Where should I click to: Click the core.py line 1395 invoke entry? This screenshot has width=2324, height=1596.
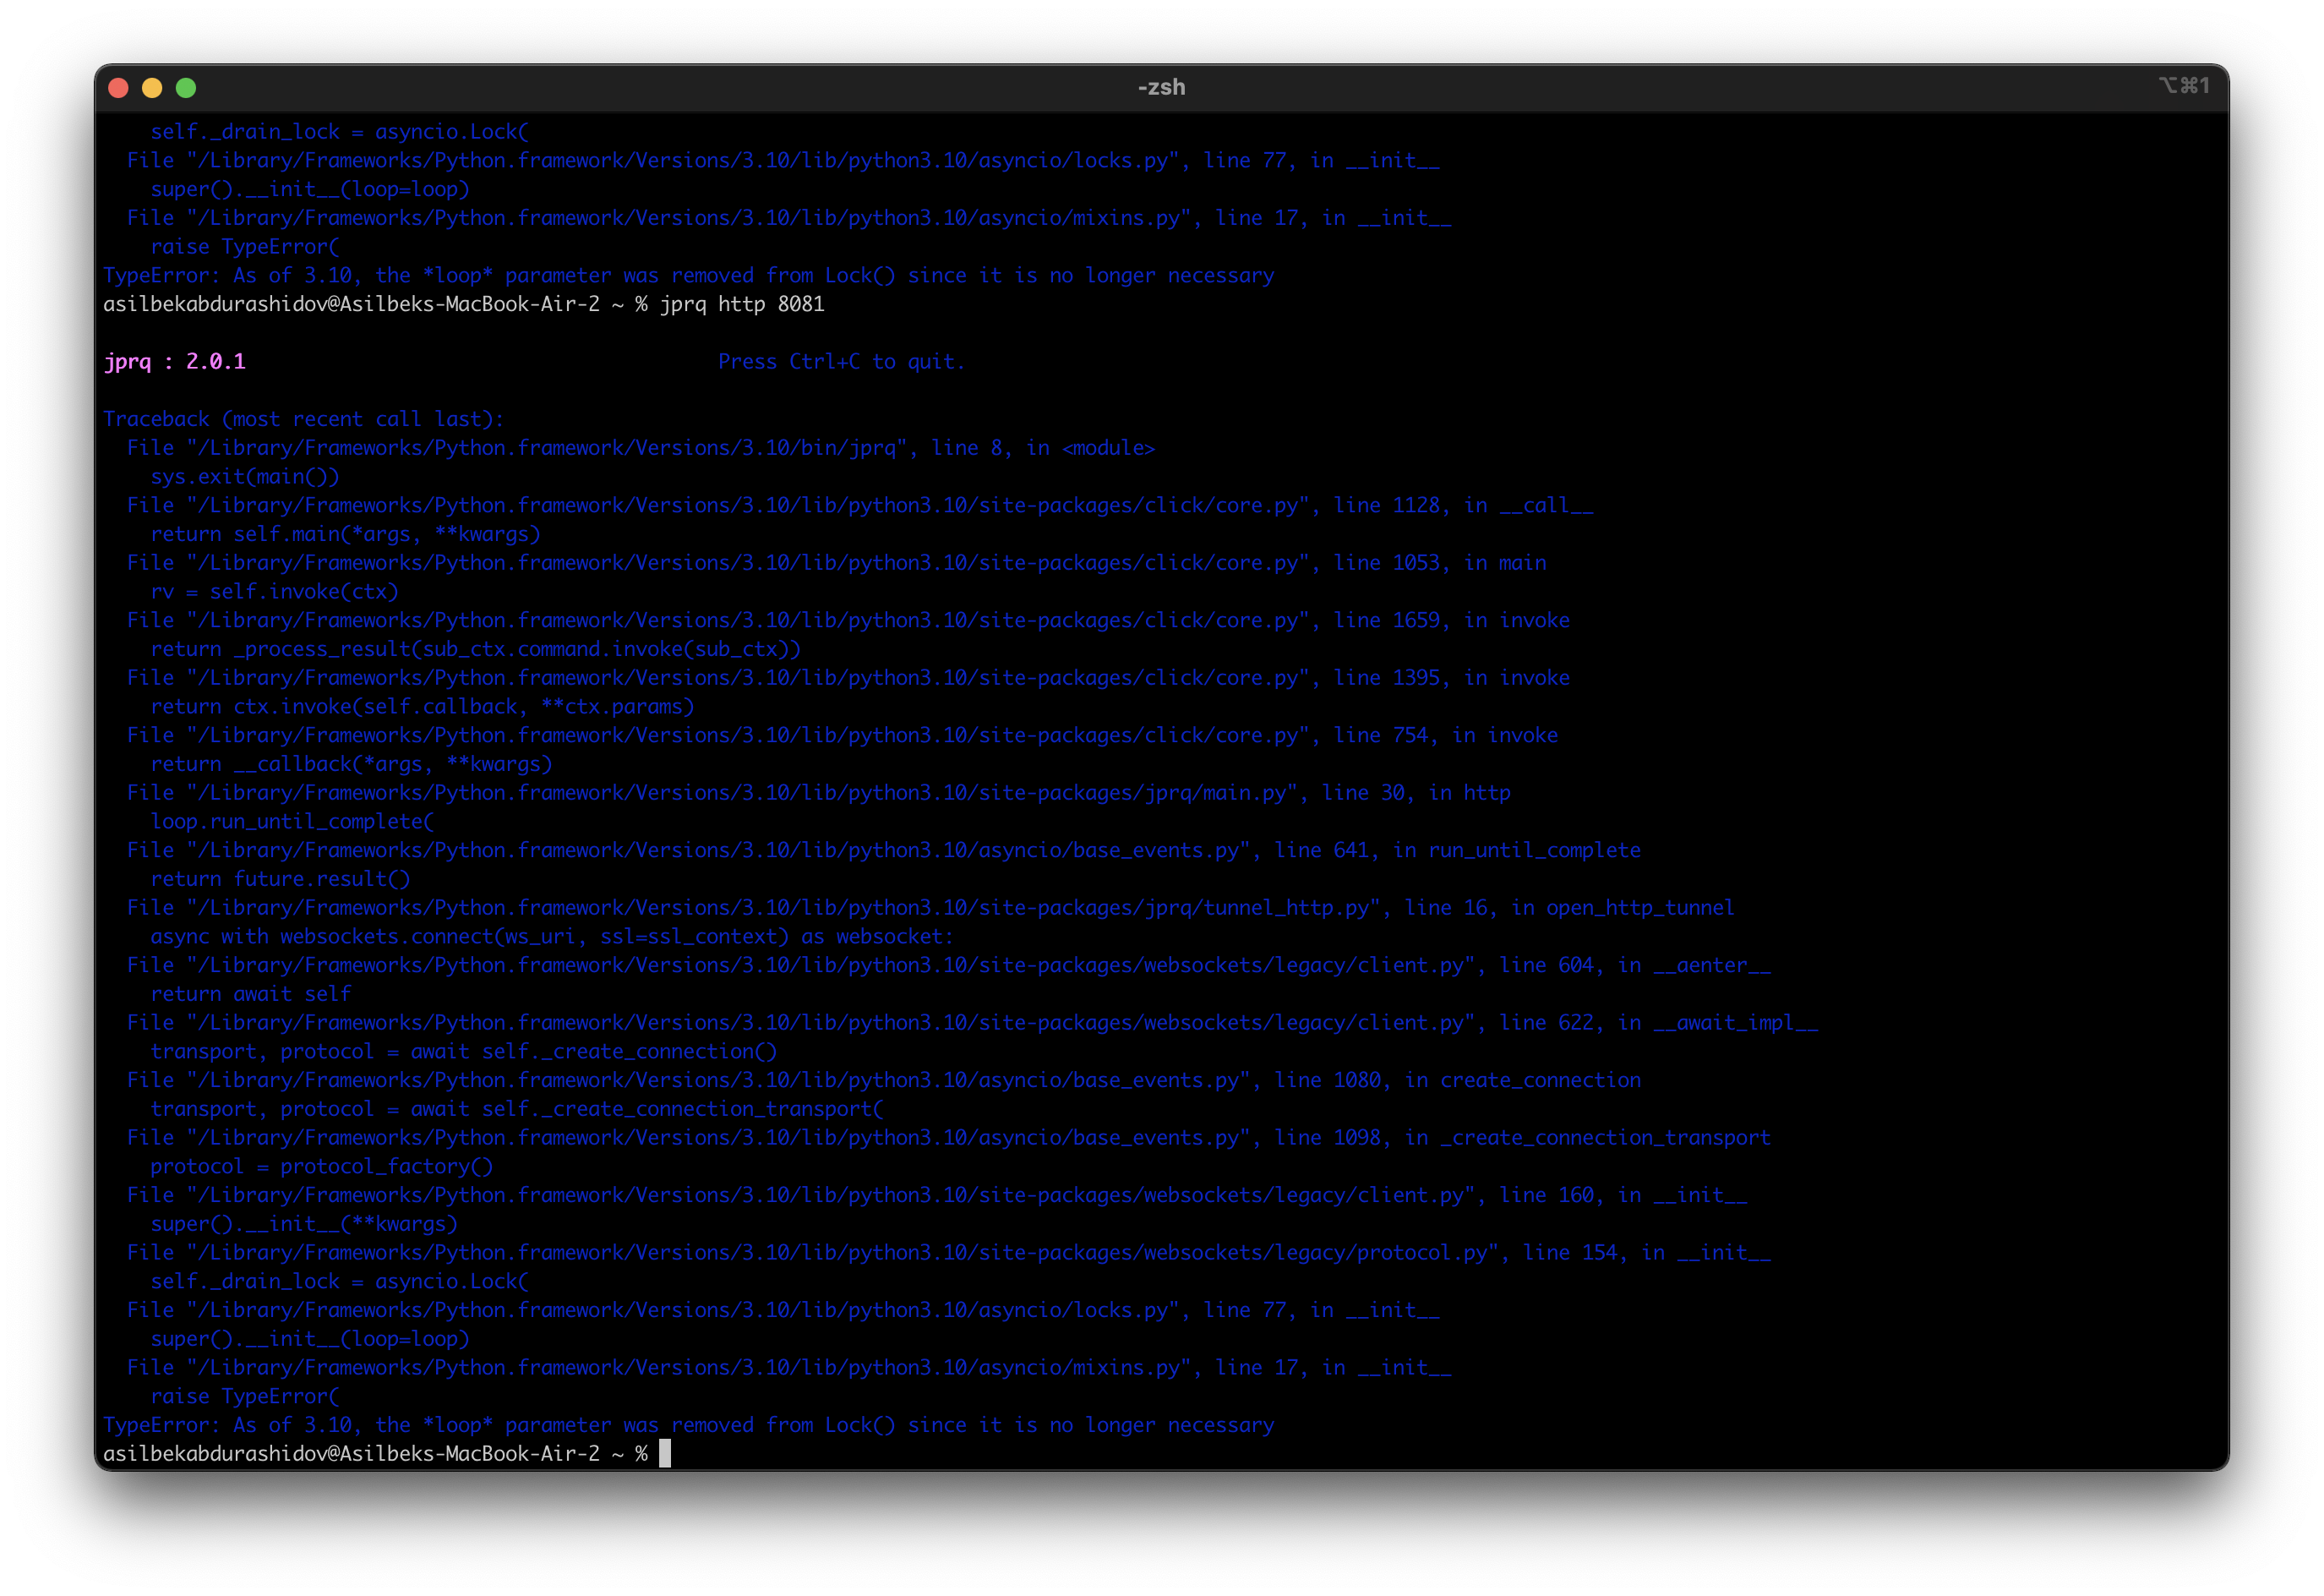[848, 678]
